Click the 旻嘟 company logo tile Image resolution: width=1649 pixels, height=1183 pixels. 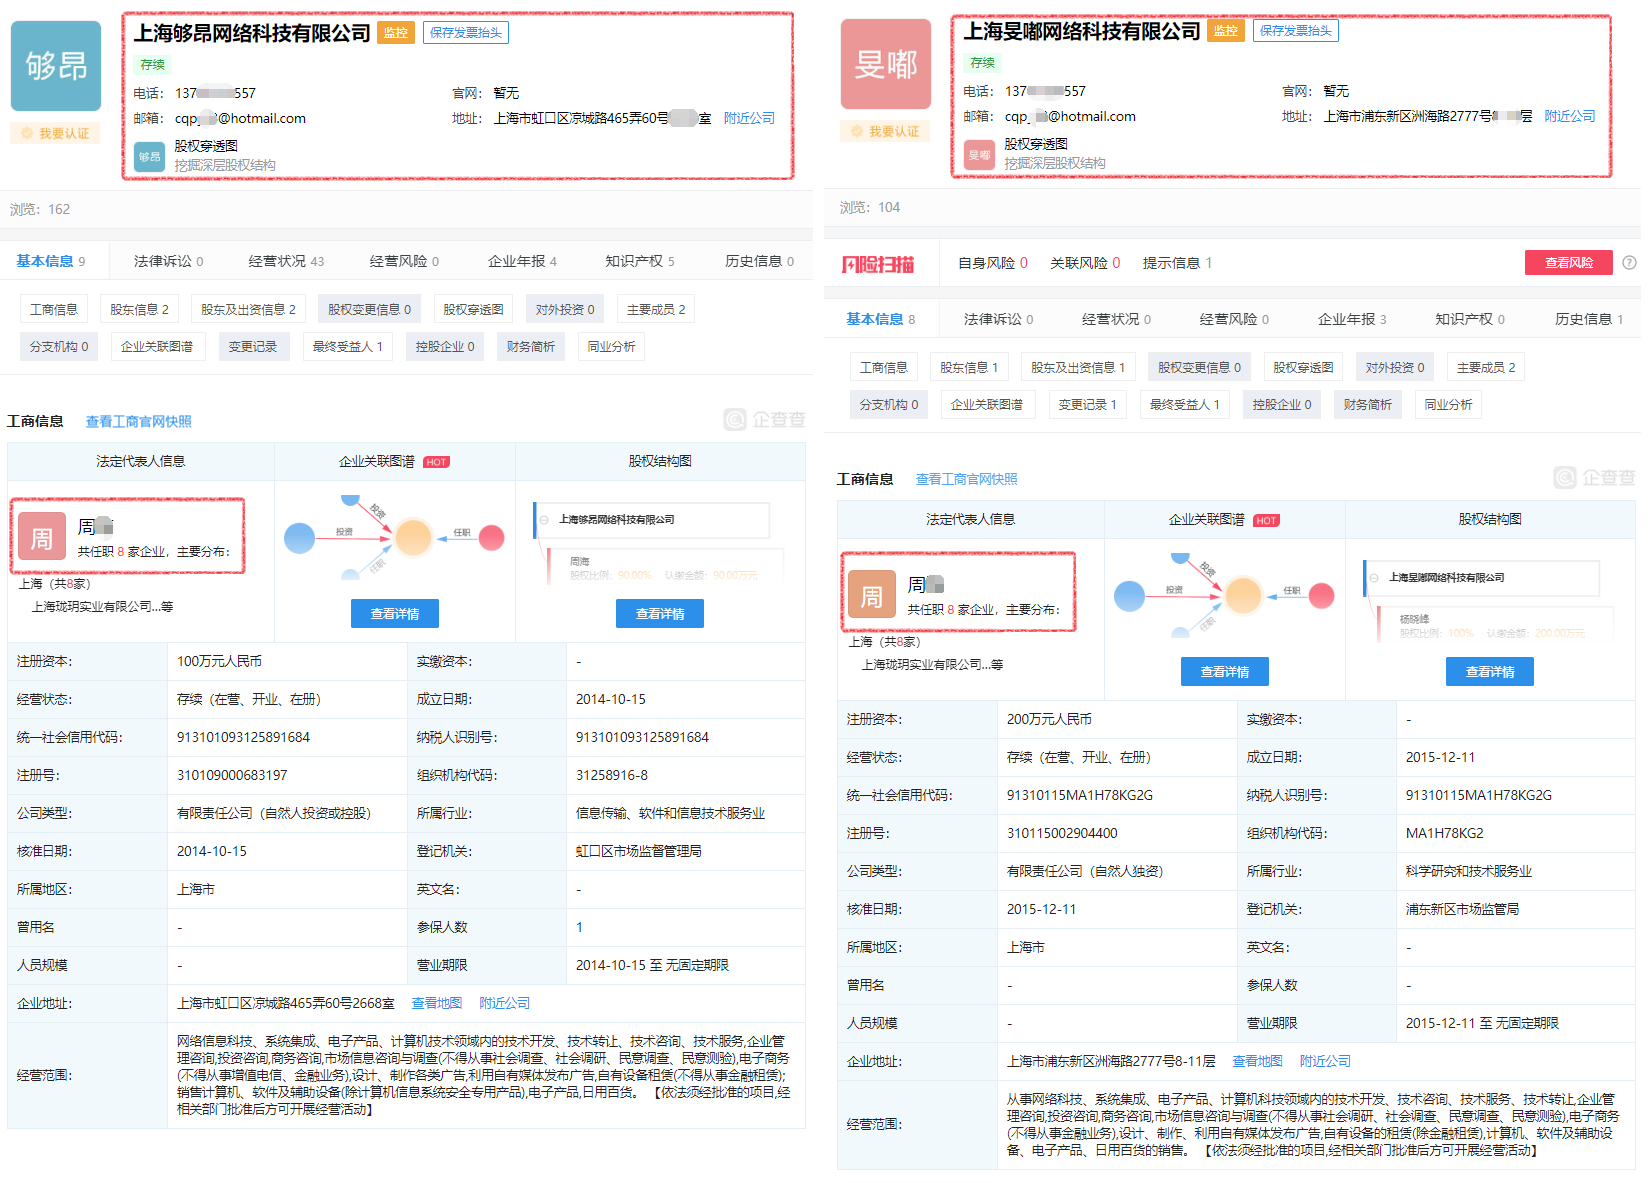(886, 64)
